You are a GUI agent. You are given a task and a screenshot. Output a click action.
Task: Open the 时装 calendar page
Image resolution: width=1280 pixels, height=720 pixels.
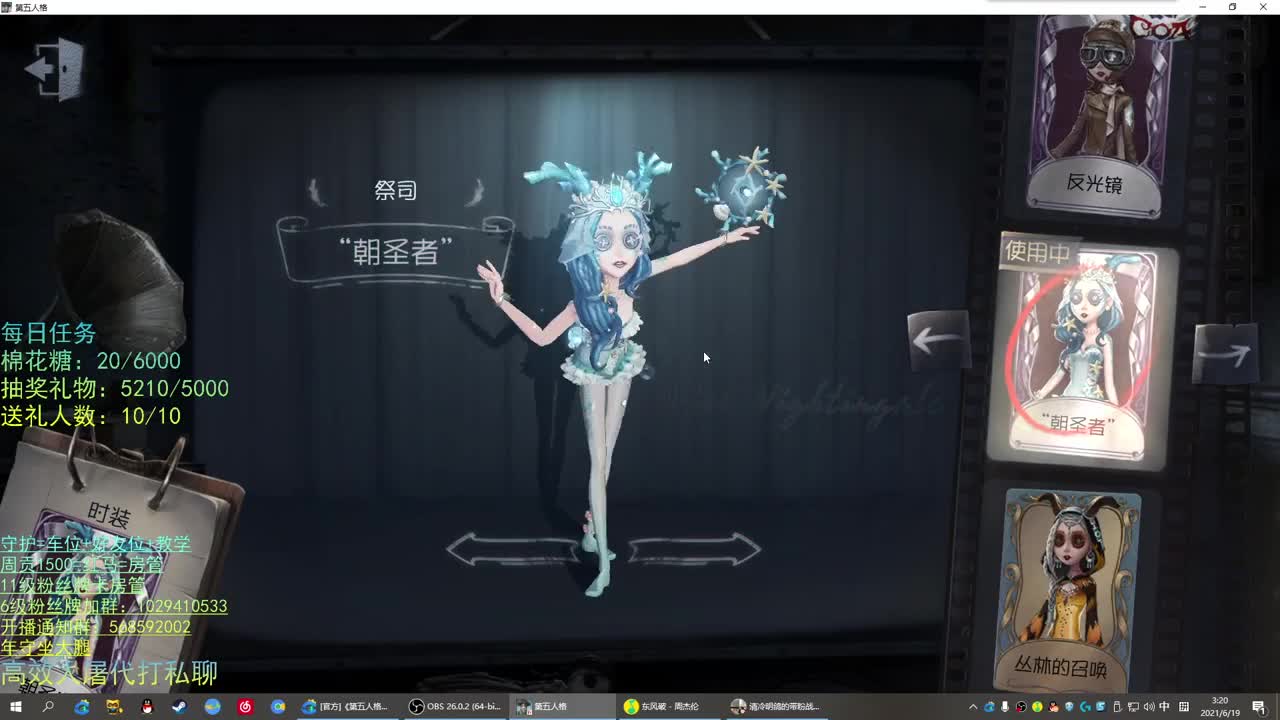click(x=108, y=516)
